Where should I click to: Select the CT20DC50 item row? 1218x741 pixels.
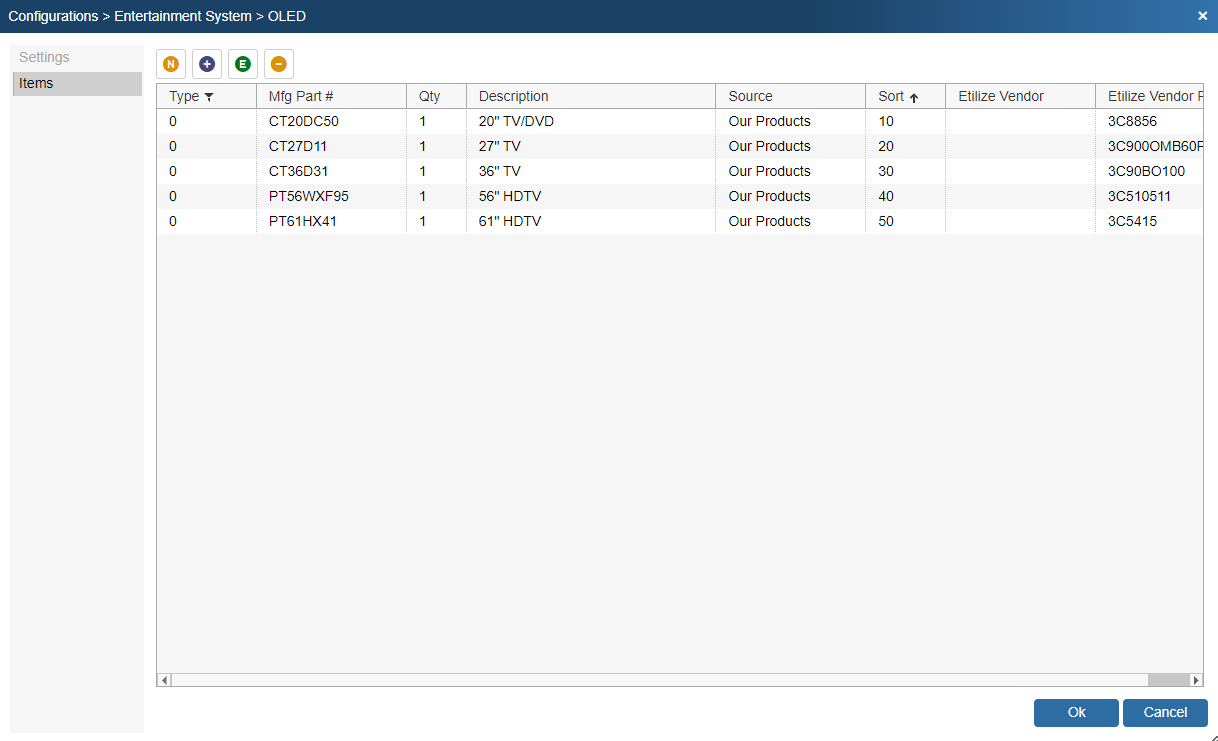point(304,122)
